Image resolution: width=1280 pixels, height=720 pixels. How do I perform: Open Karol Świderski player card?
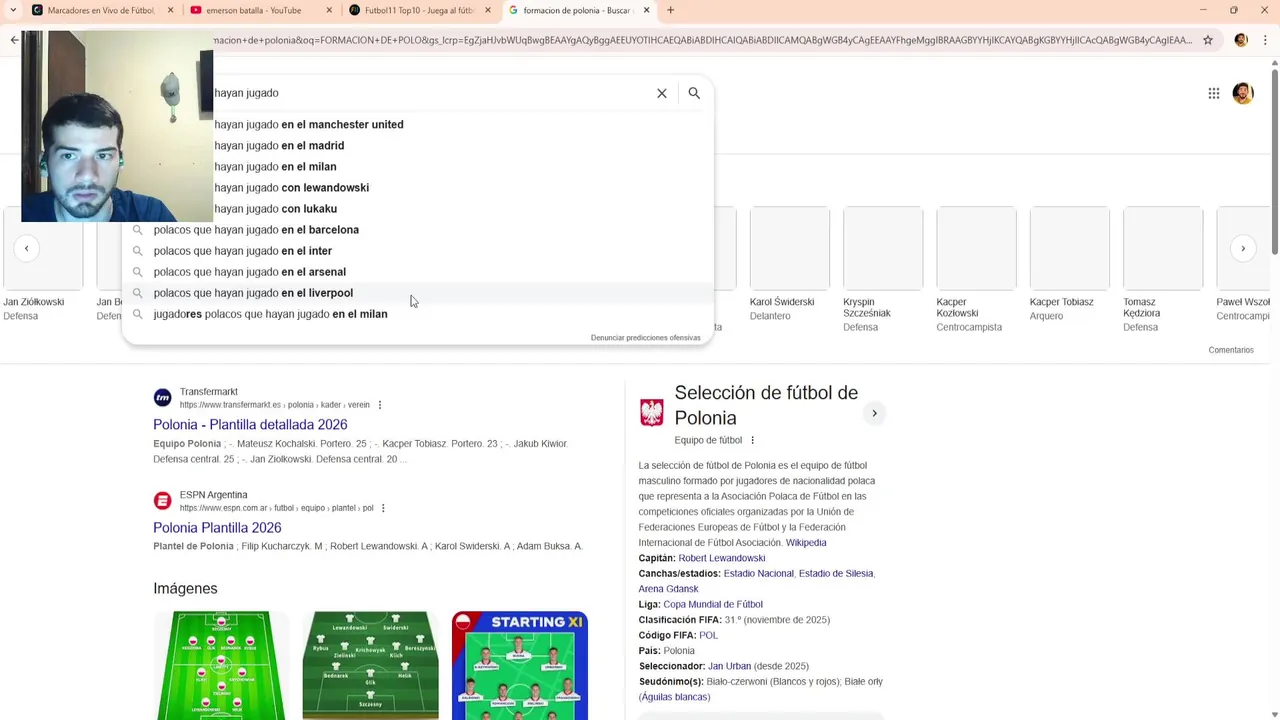[789, 264]
